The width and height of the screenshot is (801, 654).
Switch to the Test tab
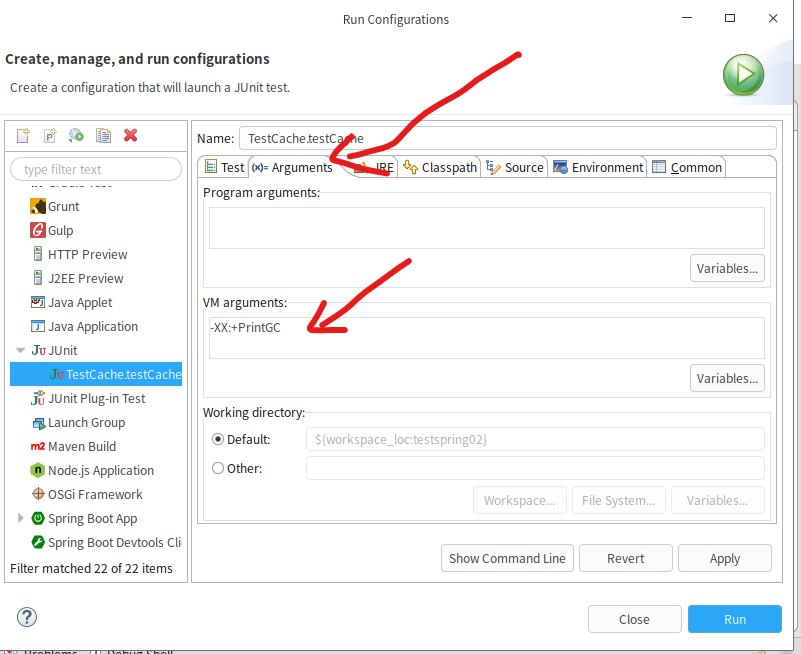click(224, 167)
